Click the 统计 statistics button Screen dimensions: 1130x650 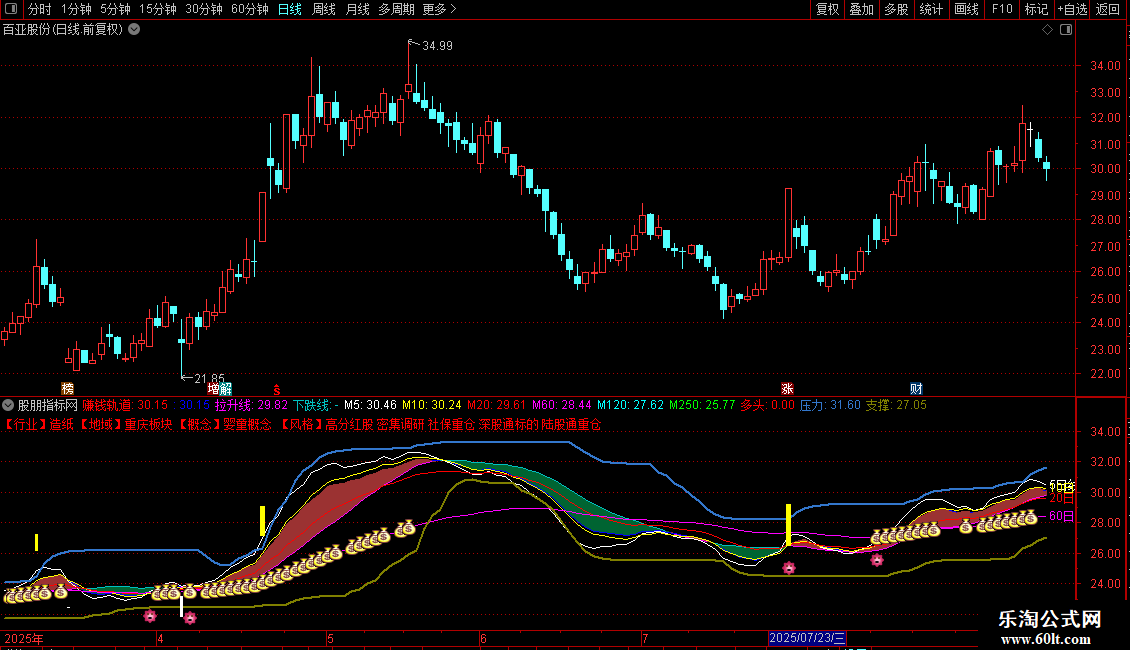click(x=931, y=9)
